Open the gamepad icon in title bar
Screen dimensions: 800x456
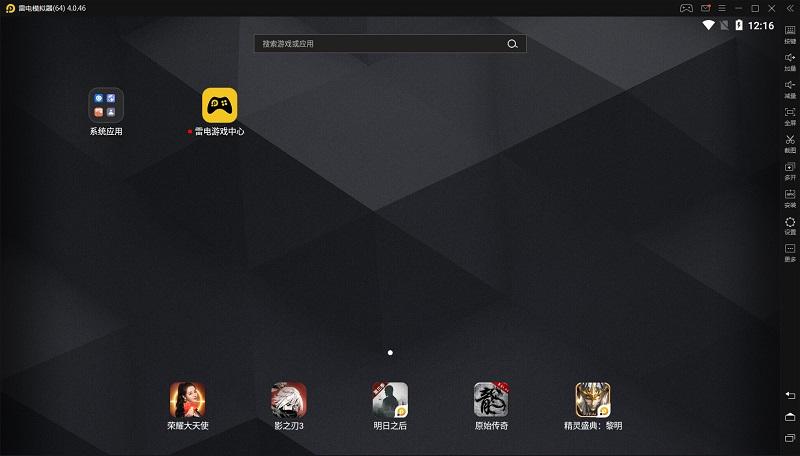point(686,8)
